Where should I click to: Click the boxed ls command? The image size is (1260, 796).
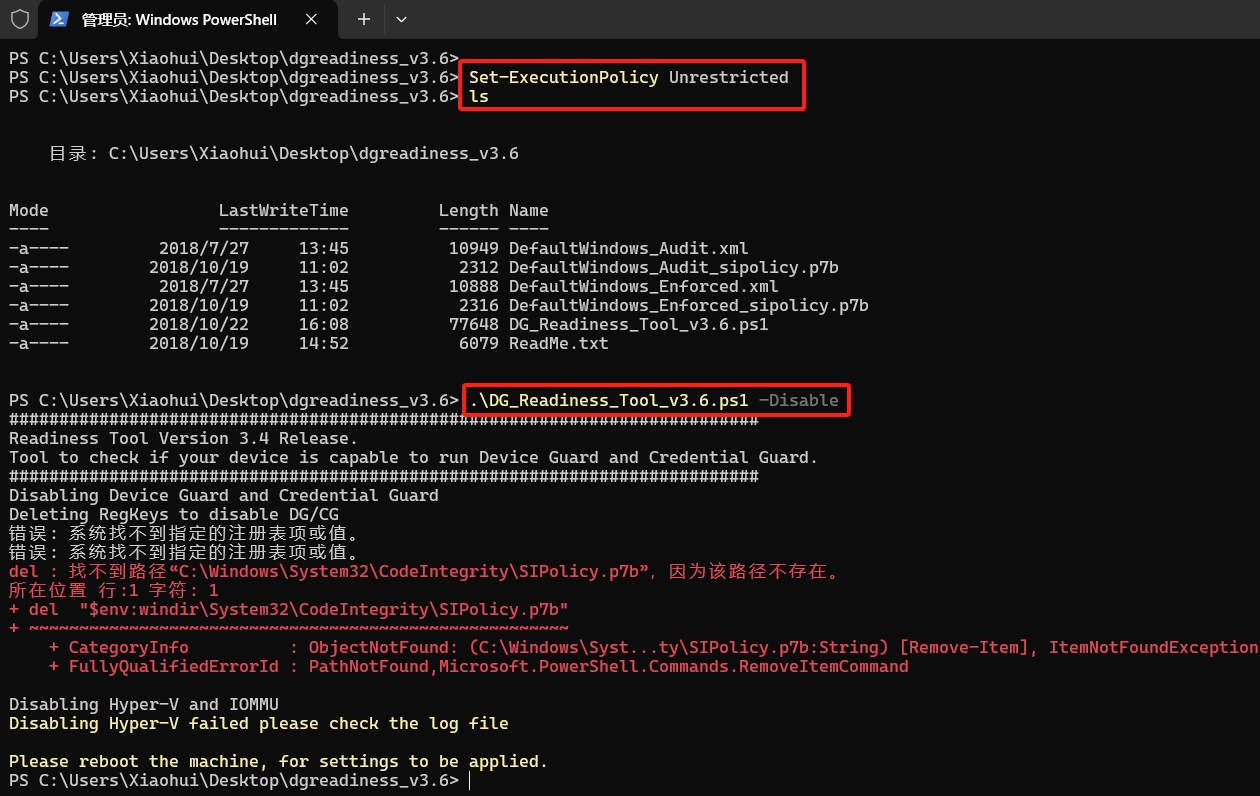point(478,96)
